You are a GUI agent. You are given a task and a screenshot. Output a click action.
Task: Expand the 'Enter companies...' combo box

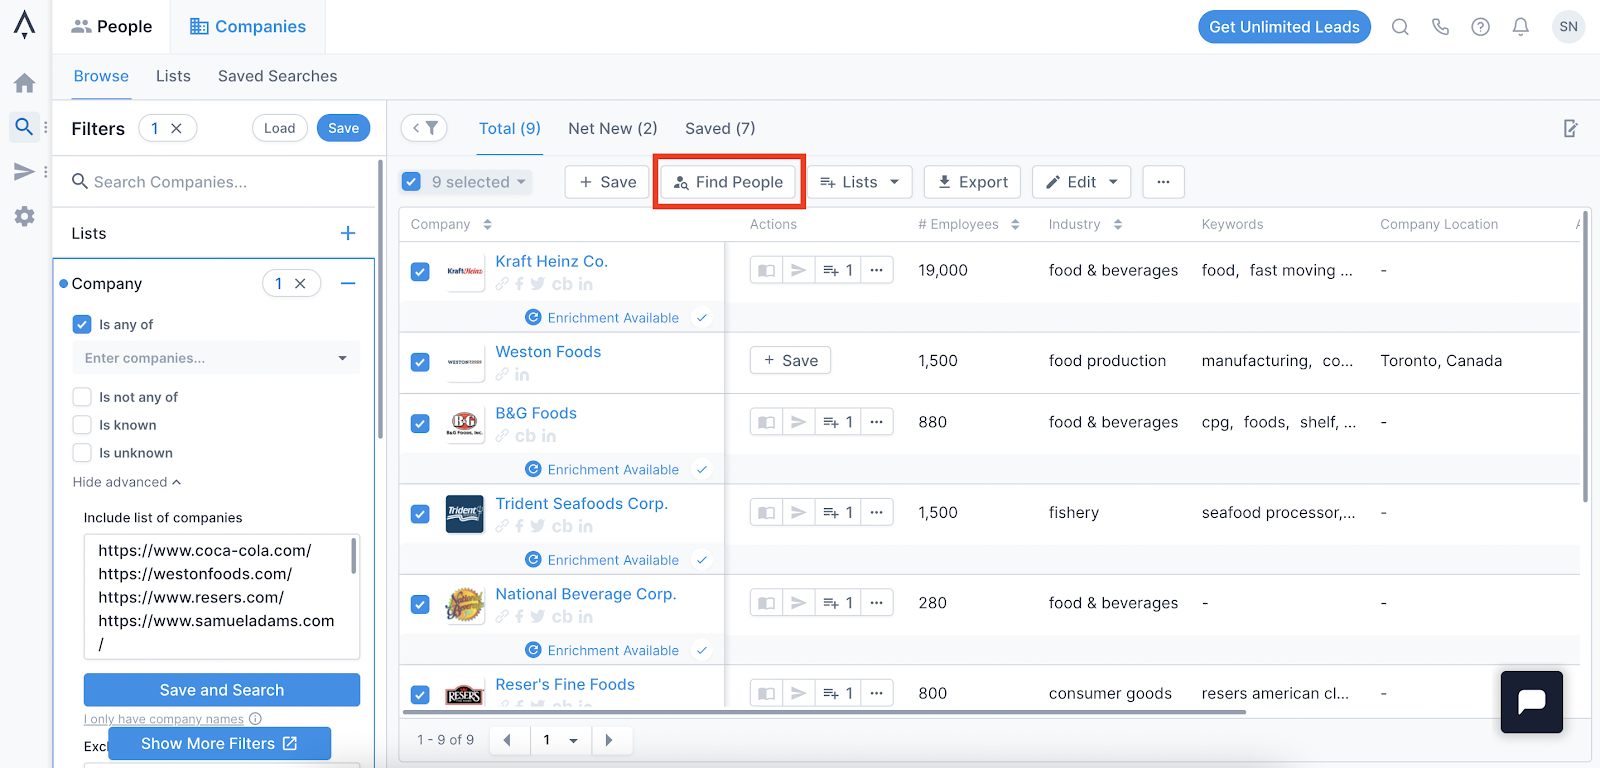[x=216, y=358]
